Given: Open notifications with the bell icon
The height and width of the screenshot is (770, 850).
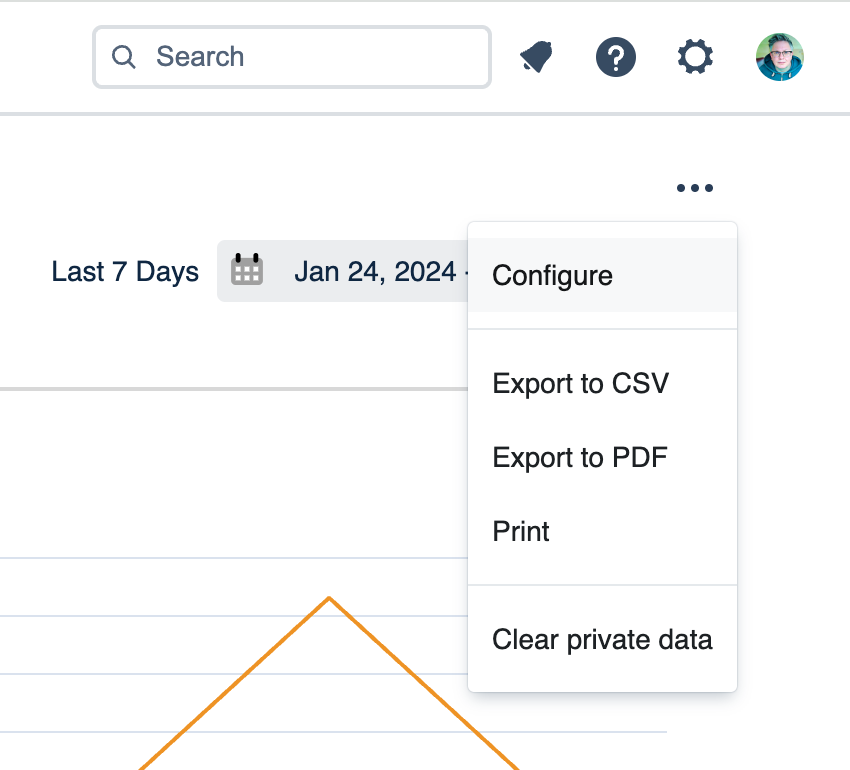Looking at the screenshot, I should (x=535, y=57).
